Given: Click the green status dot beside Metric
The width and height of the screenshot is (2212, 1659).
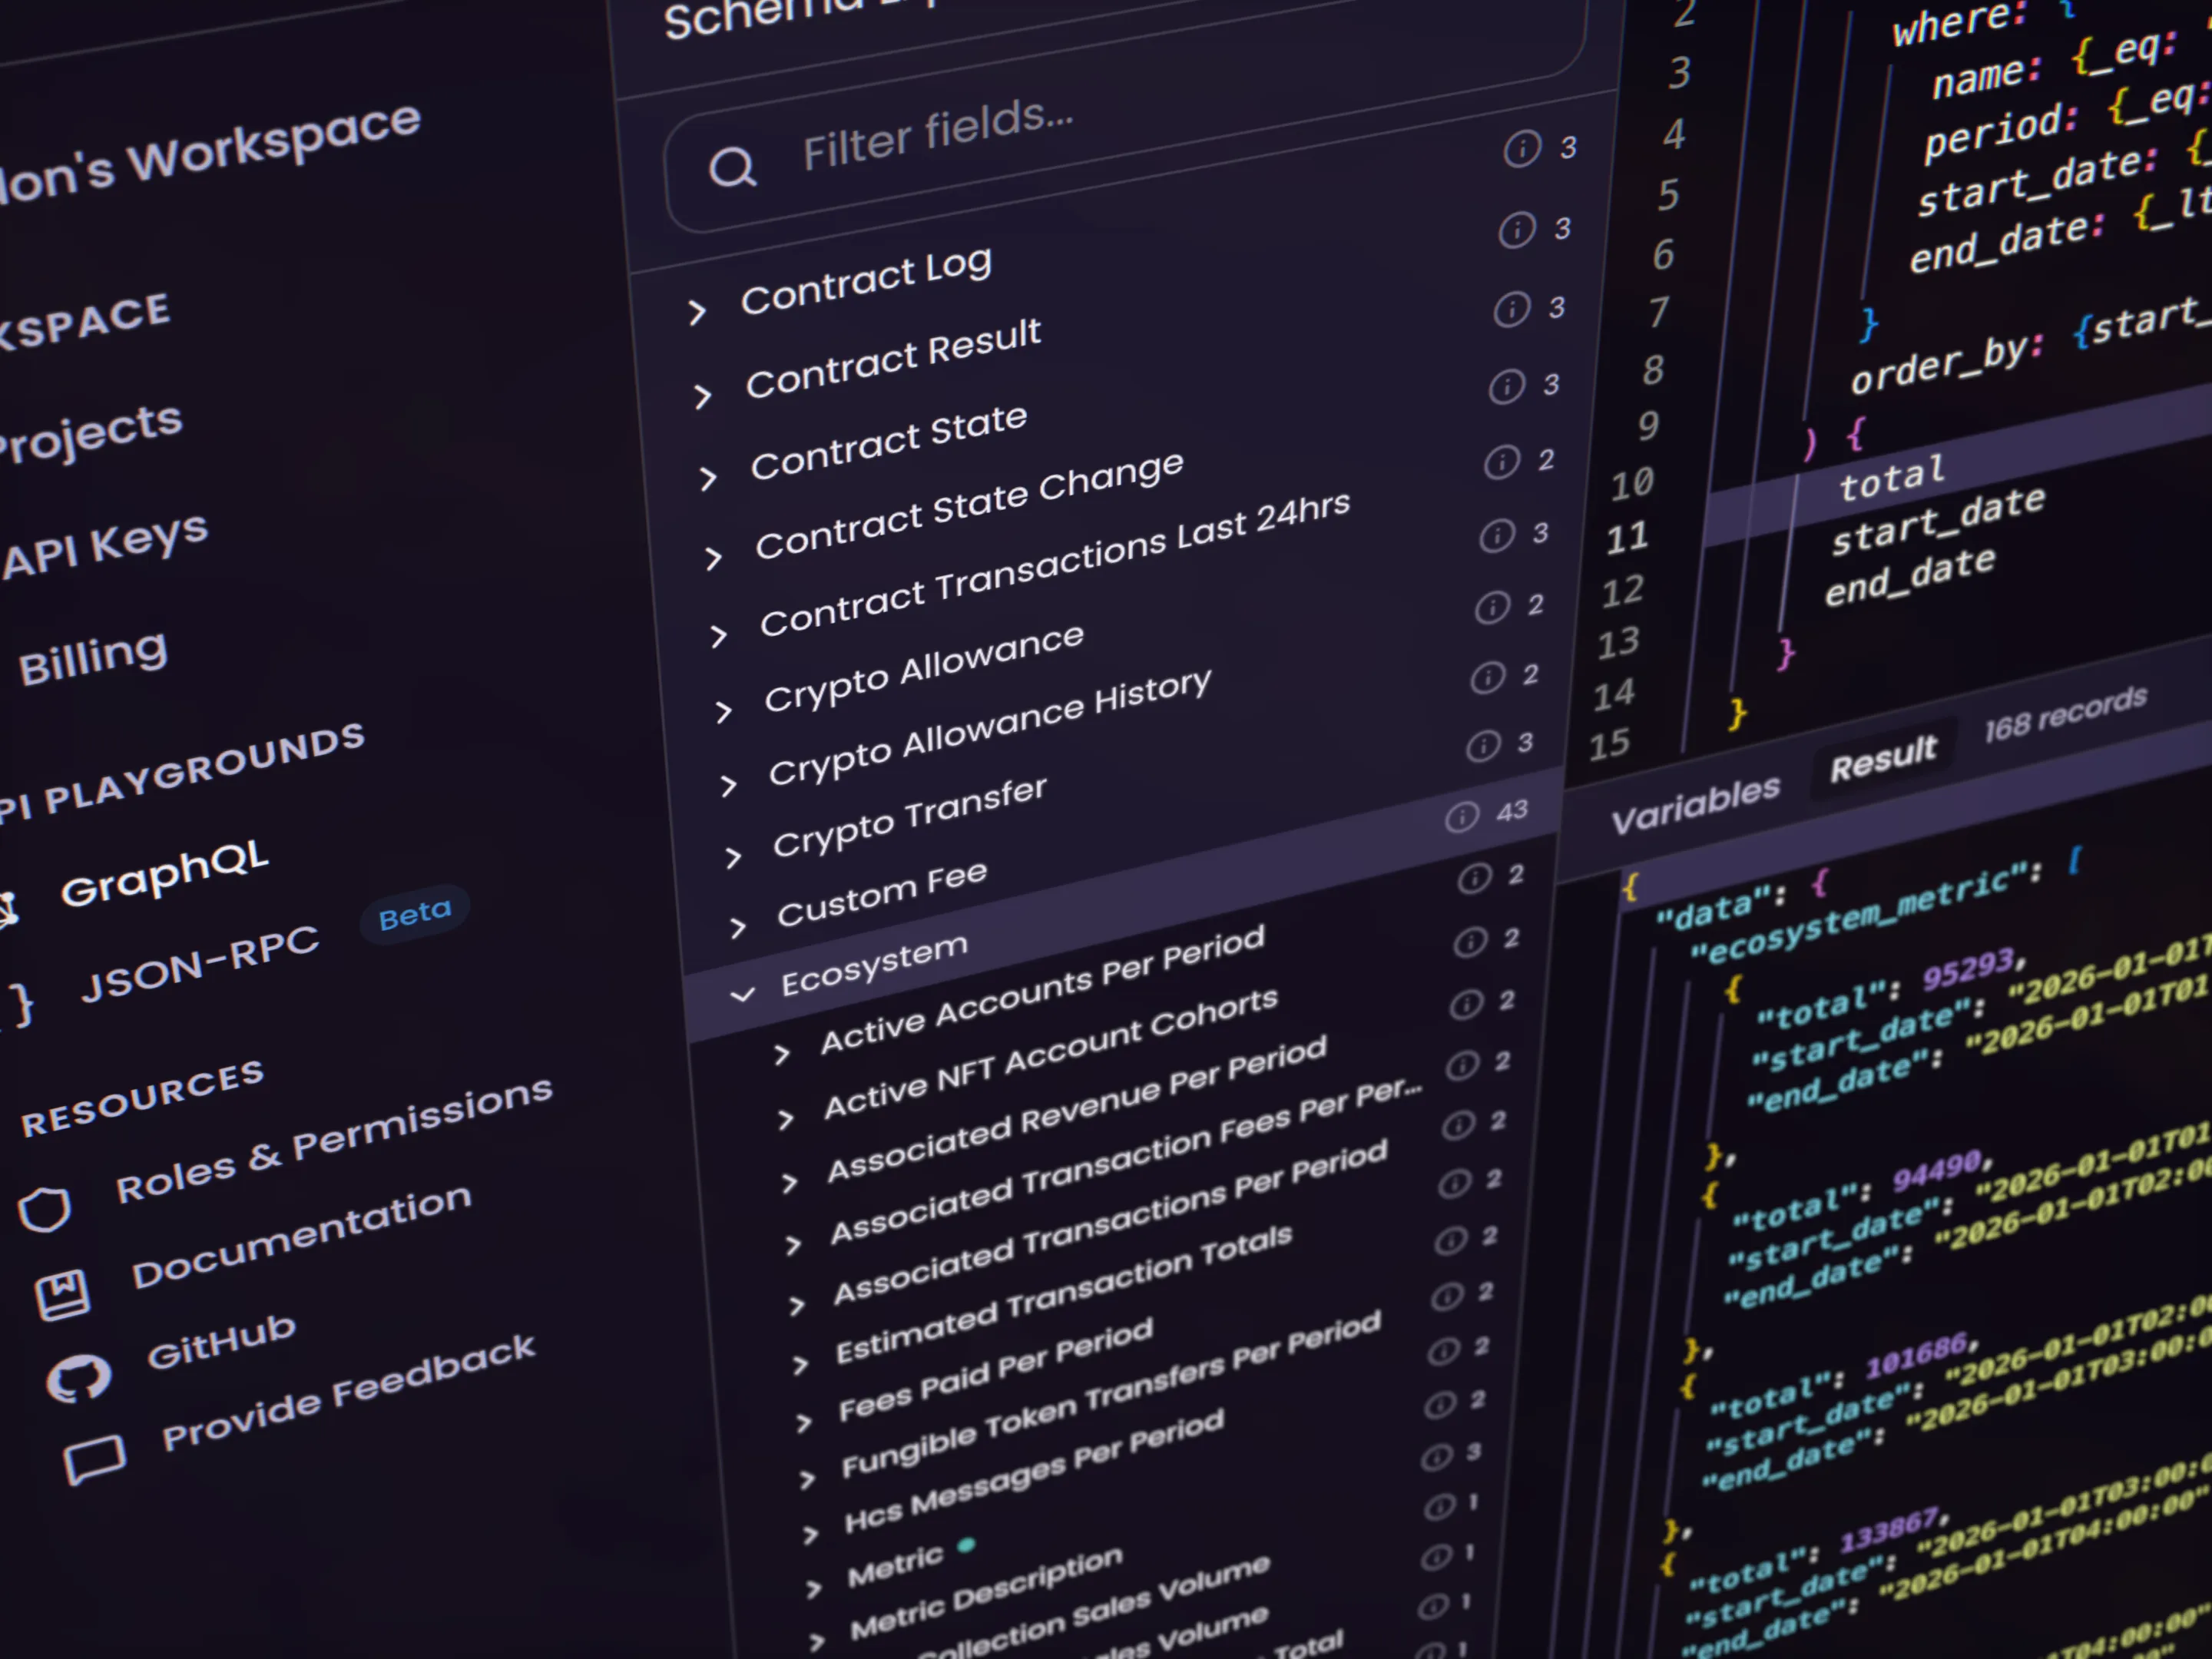Looking at the screenshot, I should tap(966, 1547).
